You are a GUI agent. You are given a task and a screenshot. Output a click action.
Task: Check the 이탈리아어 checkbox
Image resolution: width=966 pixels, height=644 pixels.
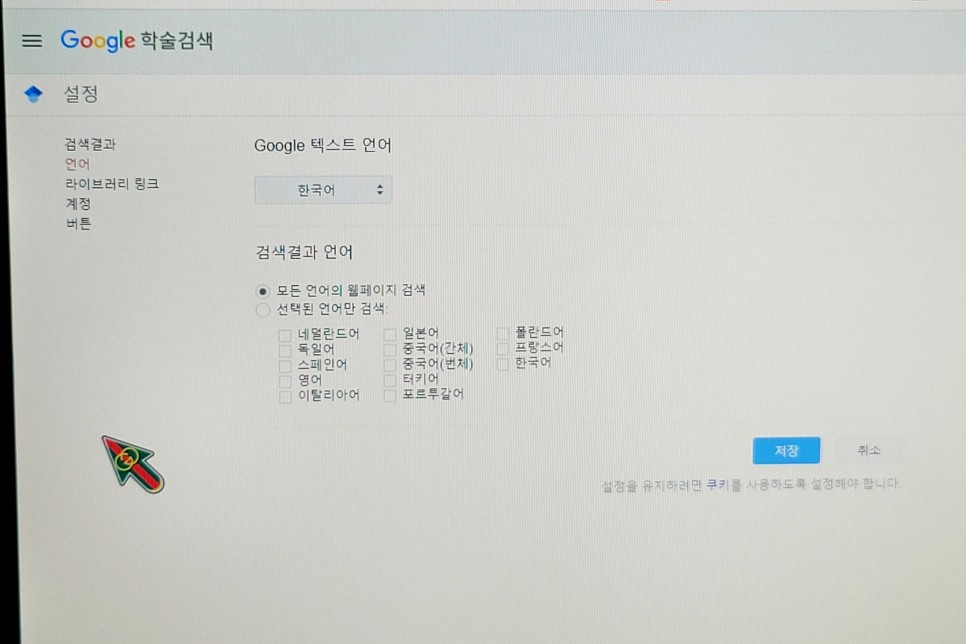285,396
